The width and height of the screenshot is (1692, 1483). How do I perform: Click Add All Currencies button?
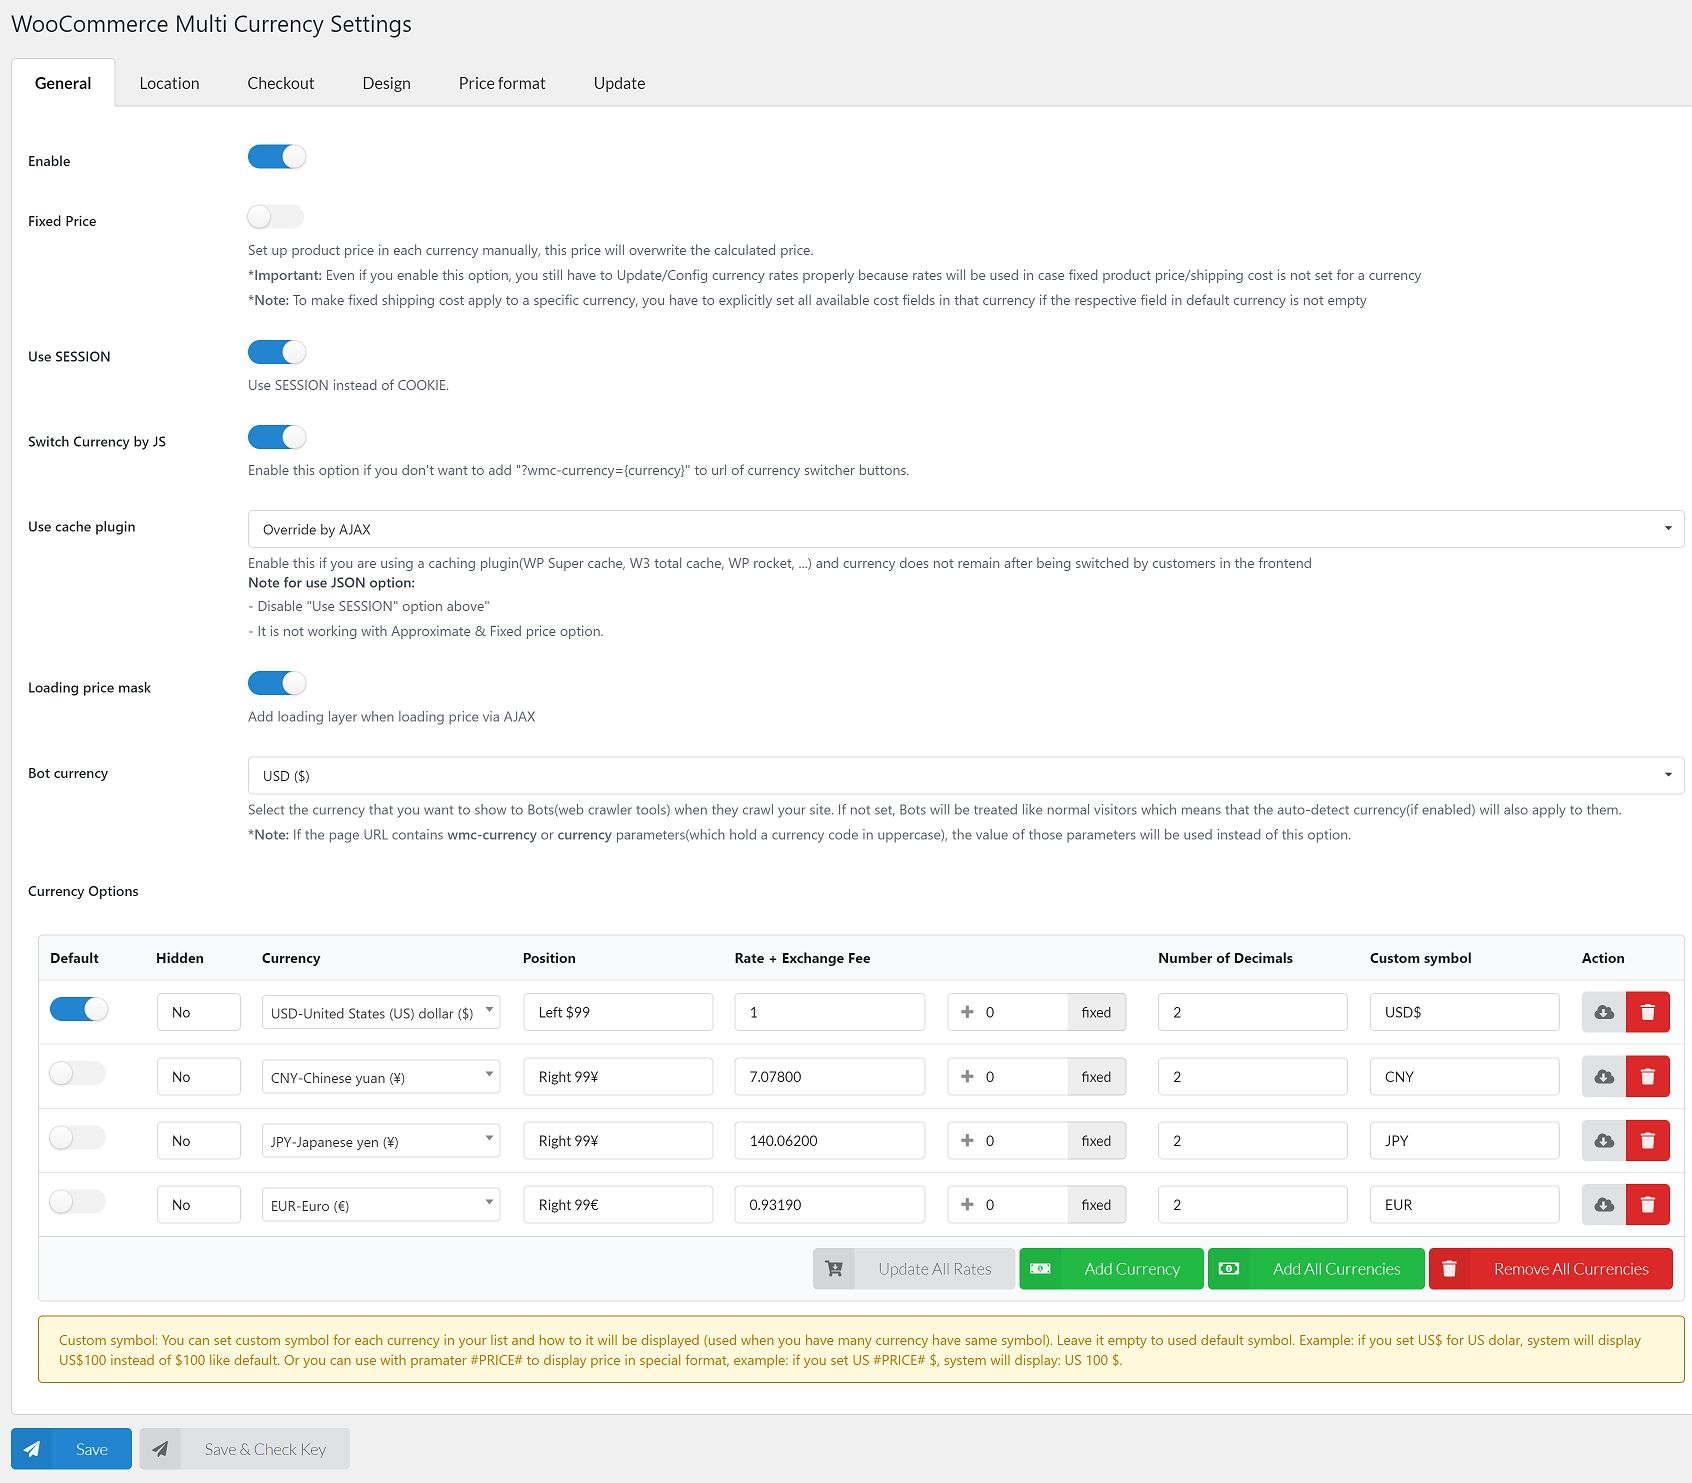pyautogui.click(x=1316, y=1269)
